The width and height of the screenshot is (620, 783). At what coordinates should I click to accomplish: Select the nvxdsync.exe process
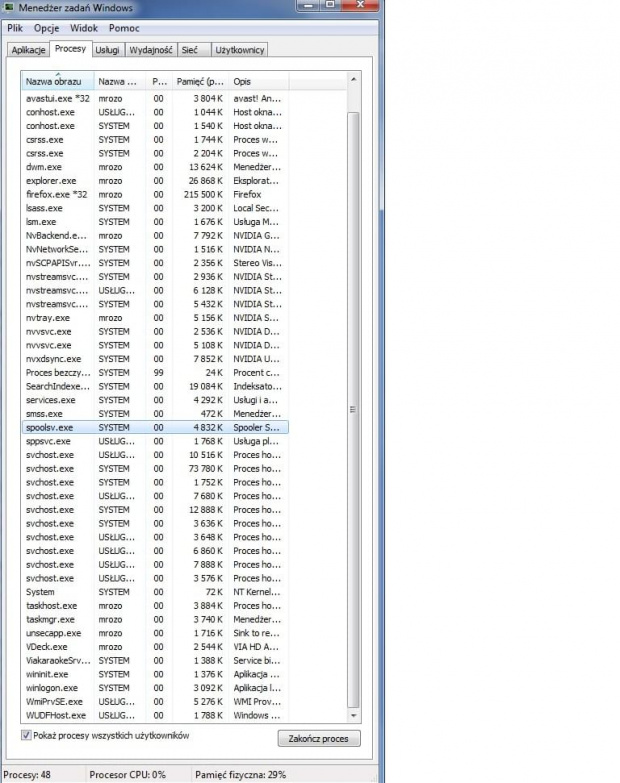[155, 359]
